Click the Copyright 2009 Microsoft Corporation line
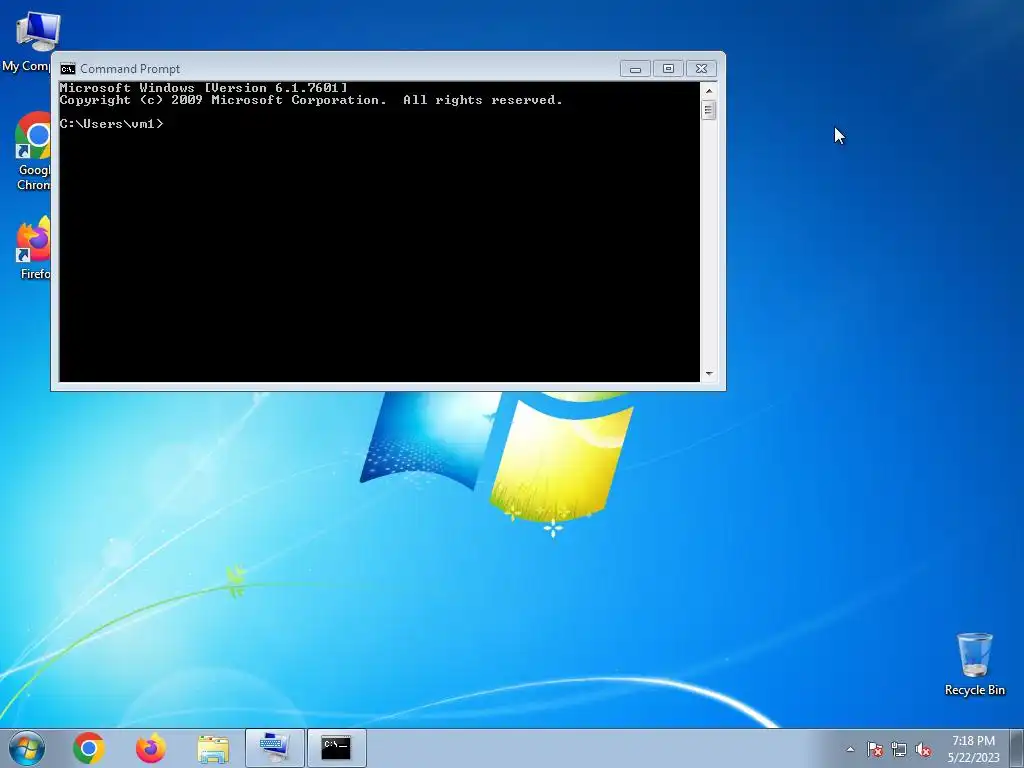 click(311, 100)
